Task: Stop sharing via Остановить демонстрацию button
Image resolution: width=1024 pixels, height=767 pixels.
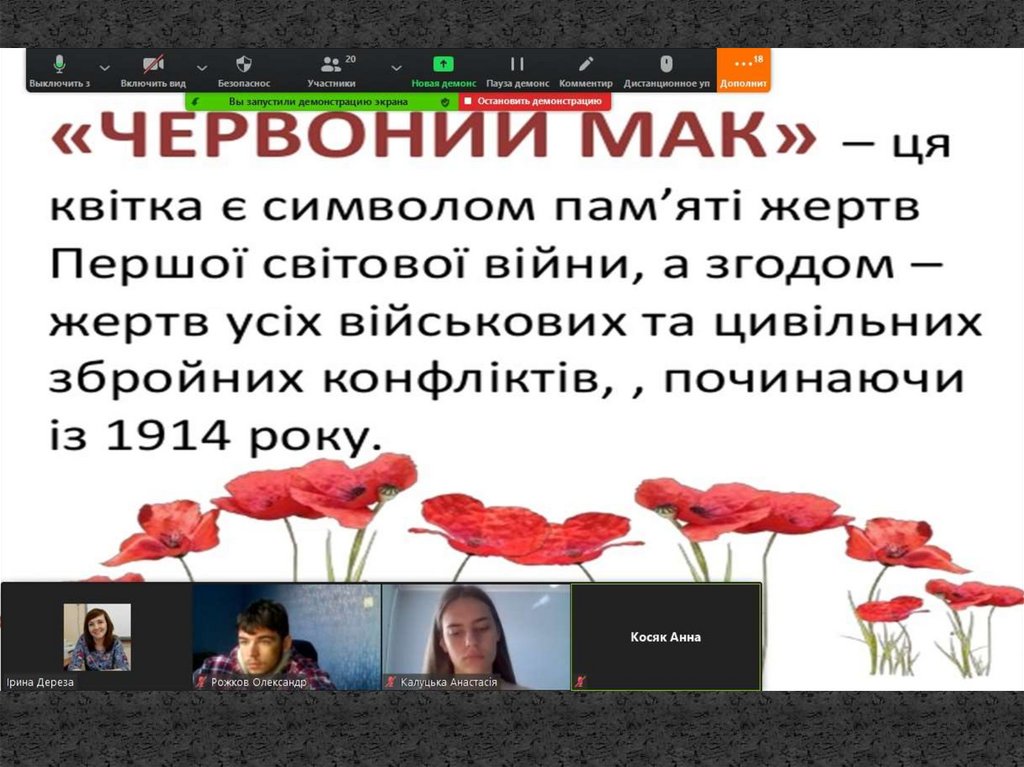Action: click(x=535, y=101)
